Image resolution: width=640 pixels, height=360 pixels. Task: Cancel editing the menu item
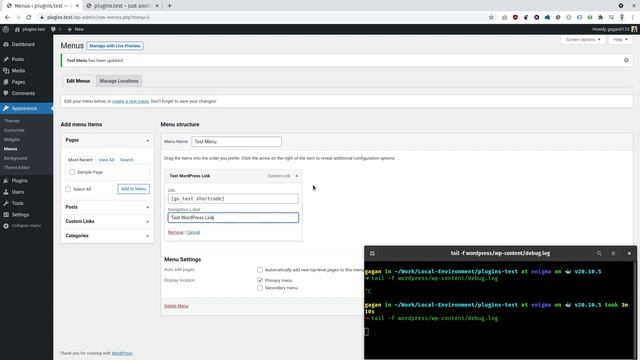[193, 232]
